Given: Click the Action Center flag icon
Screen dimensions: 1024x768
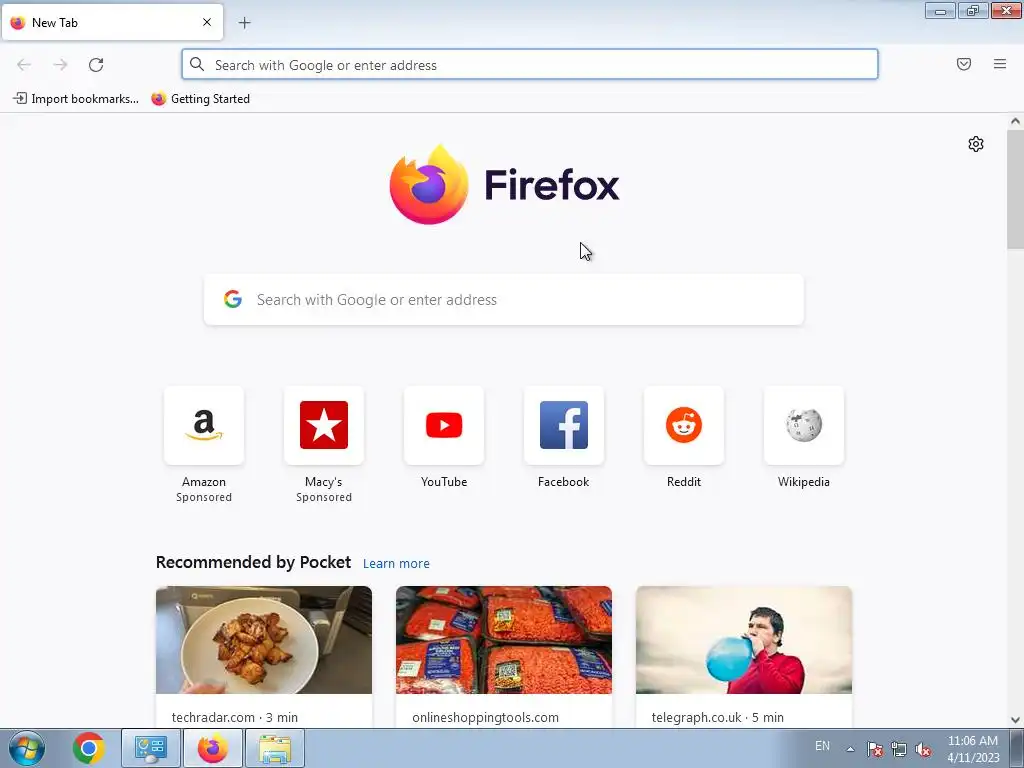Looking at the screenshot, I should coord(875,749).
